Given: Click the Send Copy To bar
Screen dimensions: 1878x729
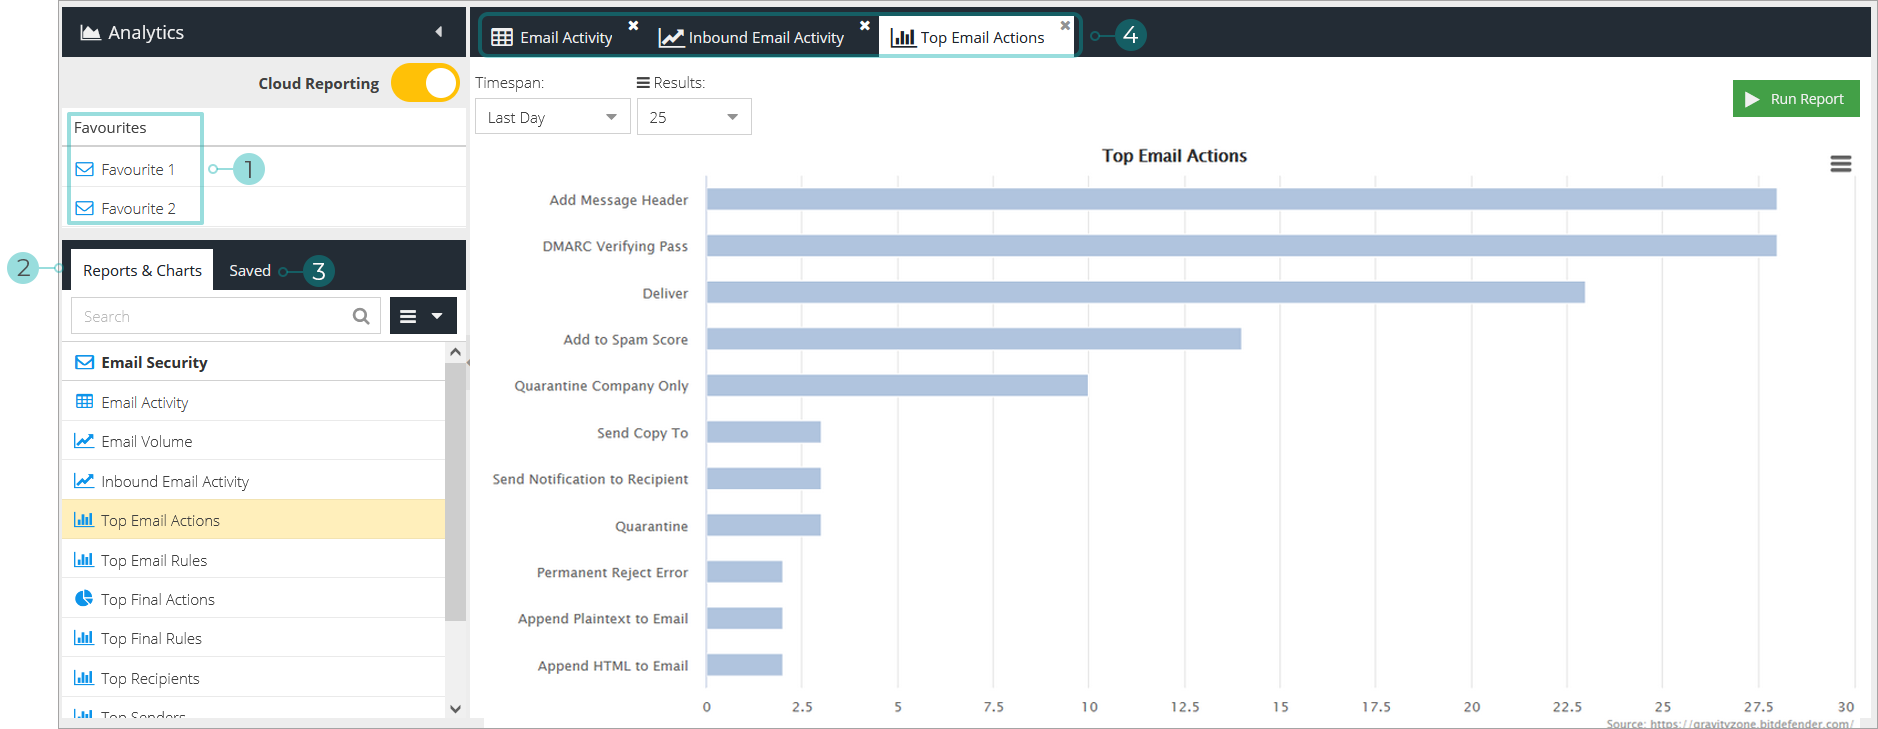Looking at the screenshot, I should [x=764, y=432].
